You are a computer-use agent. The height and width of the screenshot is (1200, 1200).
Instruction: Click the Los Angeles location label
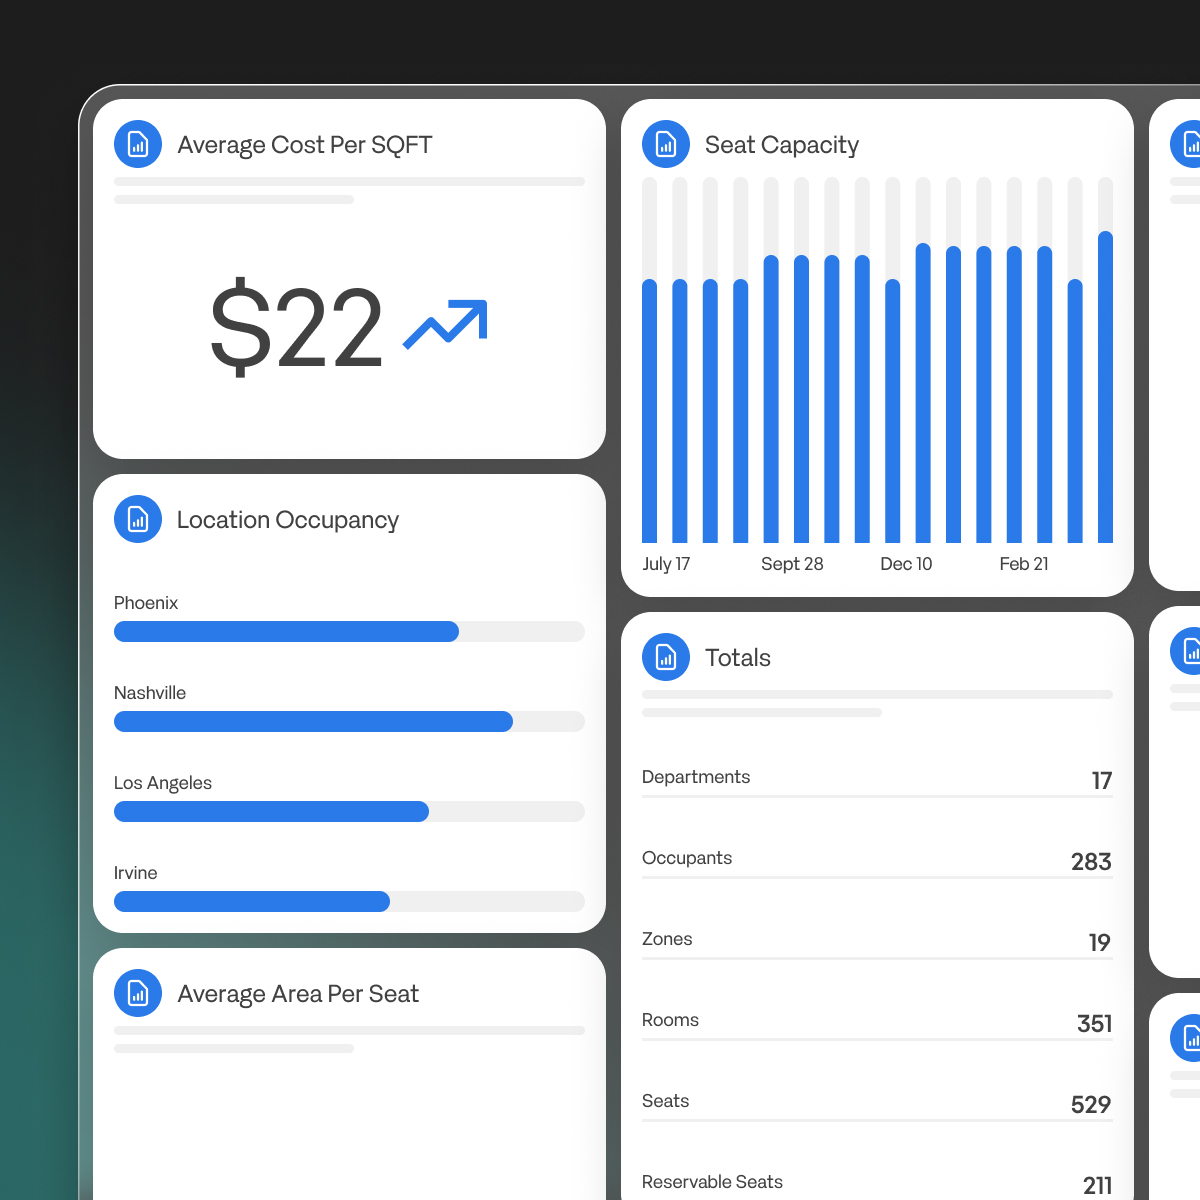163,783
